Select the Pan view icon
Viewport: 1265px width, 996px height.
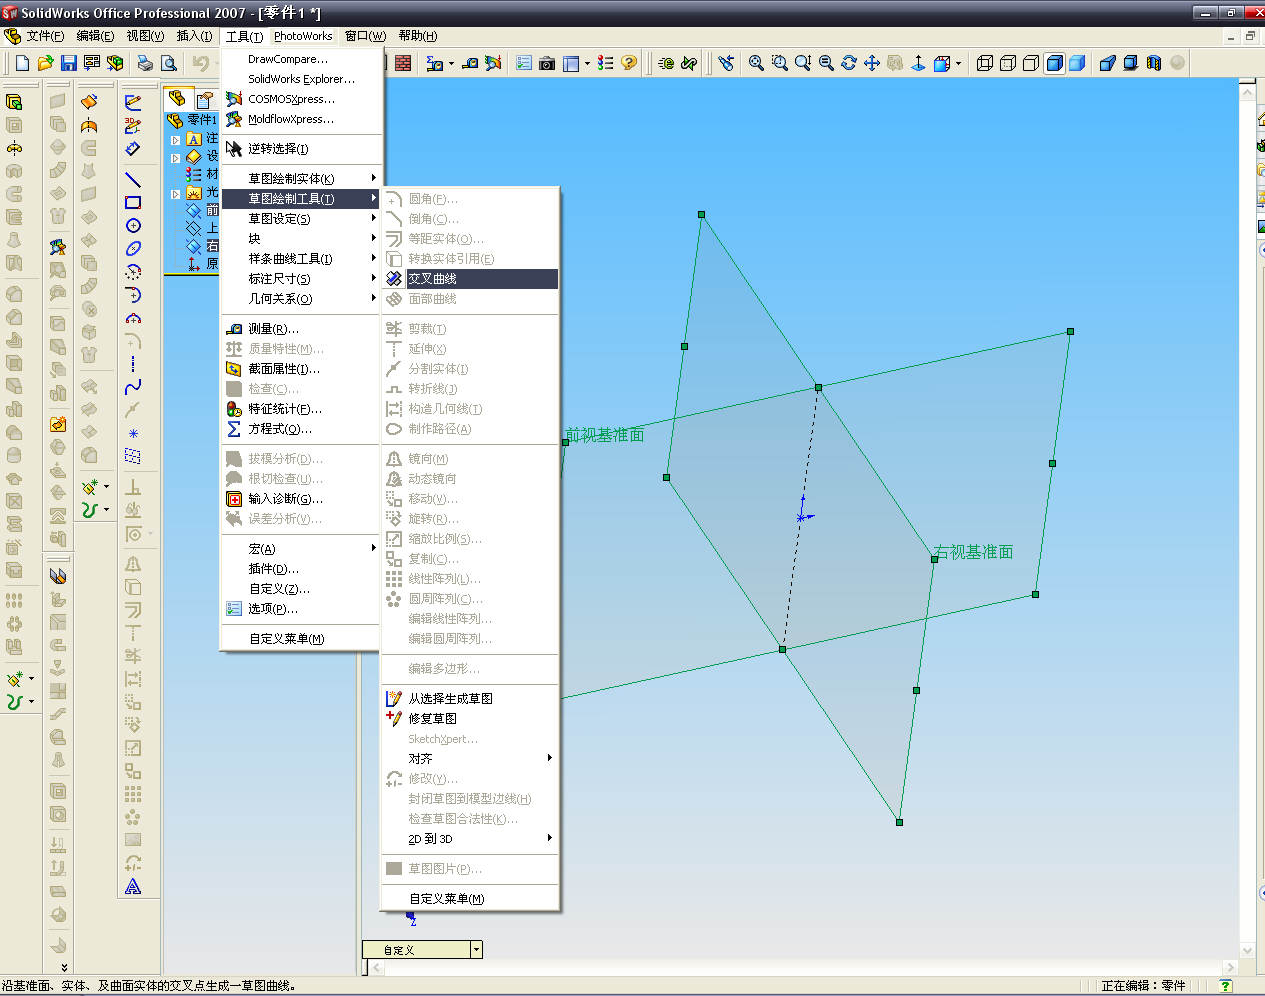pos(872,63)
